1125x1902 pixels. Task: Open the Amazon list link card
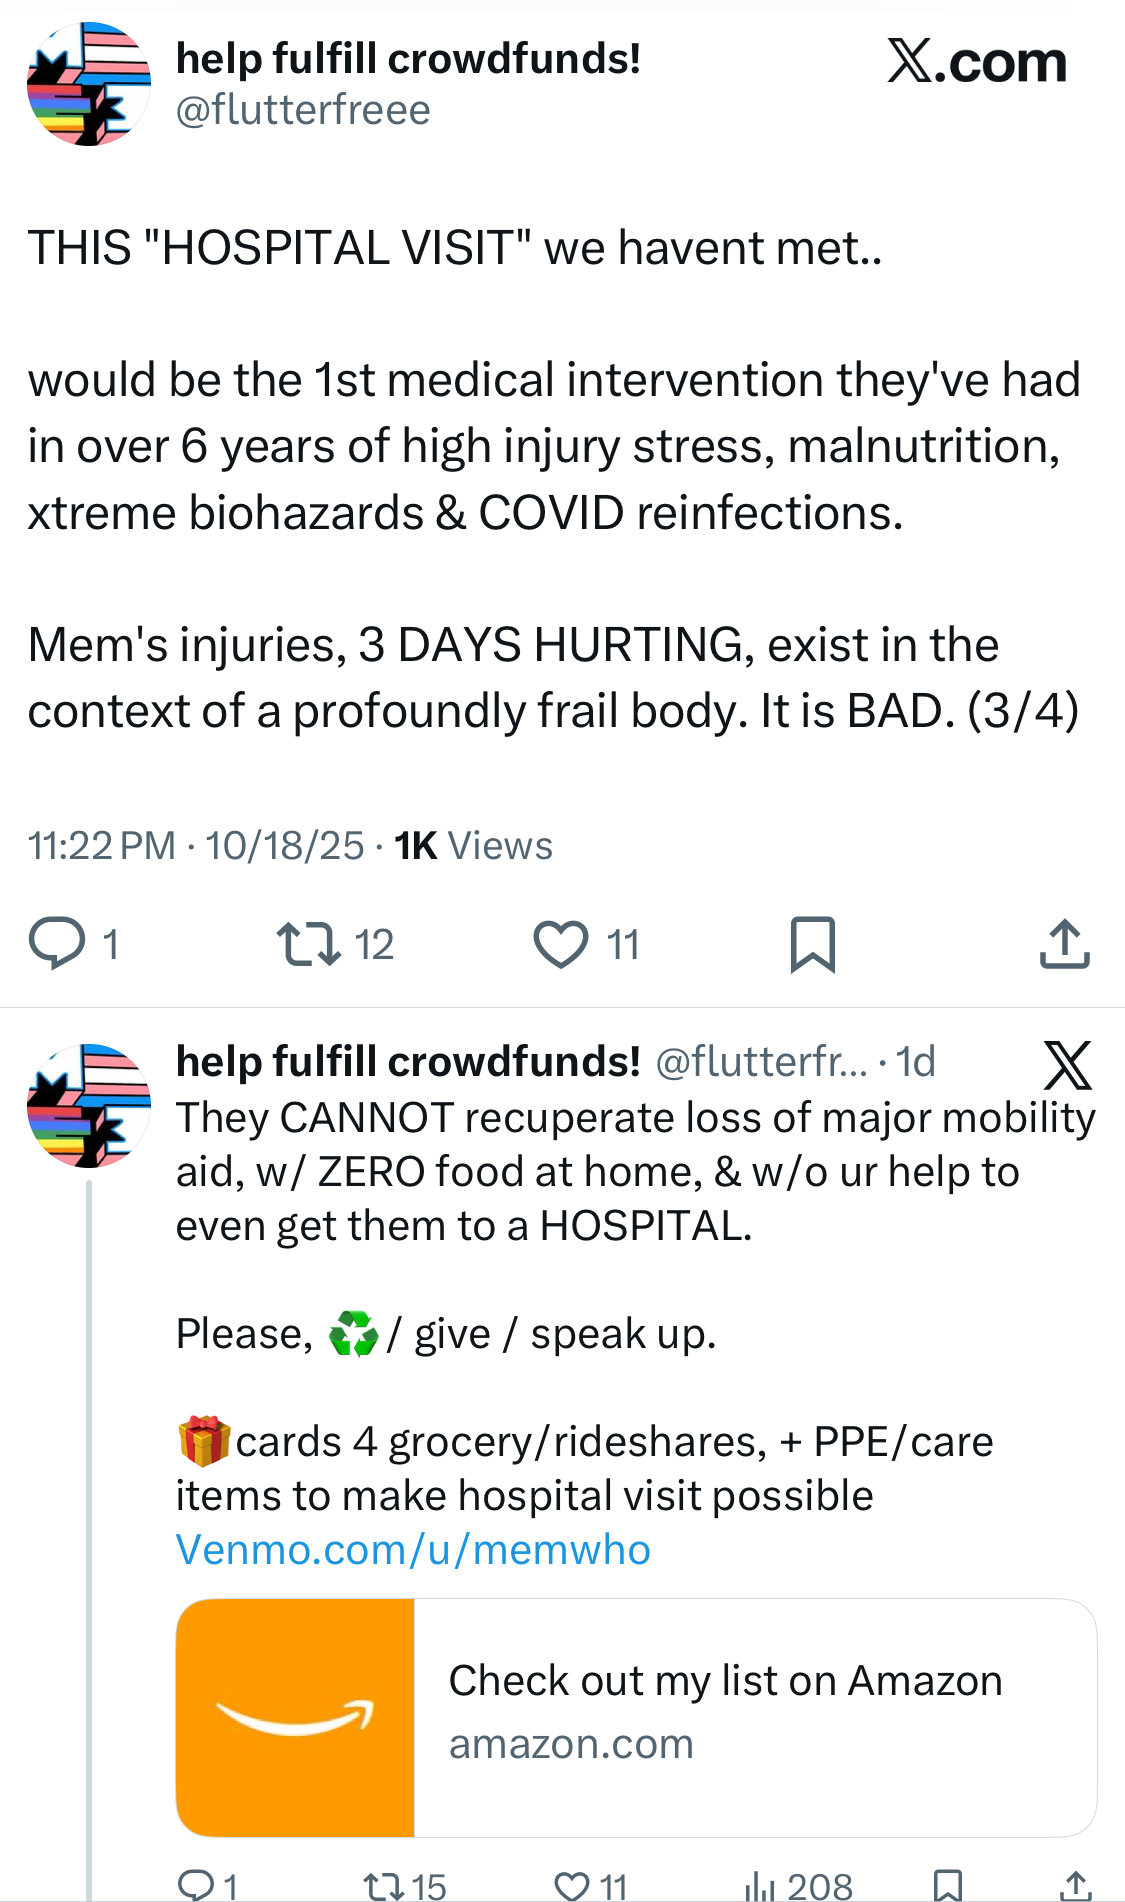click(636, 1717)
